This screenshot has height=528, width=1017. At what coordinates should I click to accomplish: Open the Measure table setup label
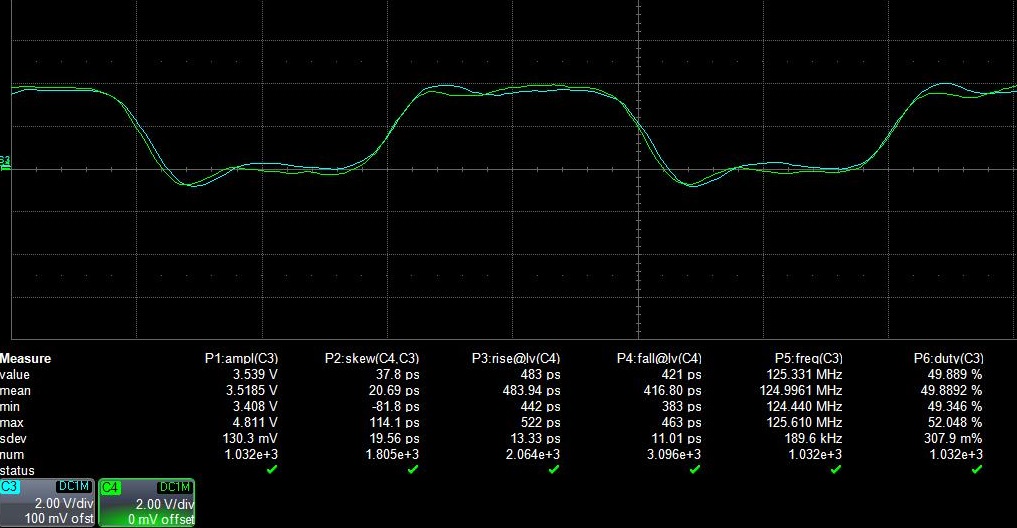coord(26,358)
